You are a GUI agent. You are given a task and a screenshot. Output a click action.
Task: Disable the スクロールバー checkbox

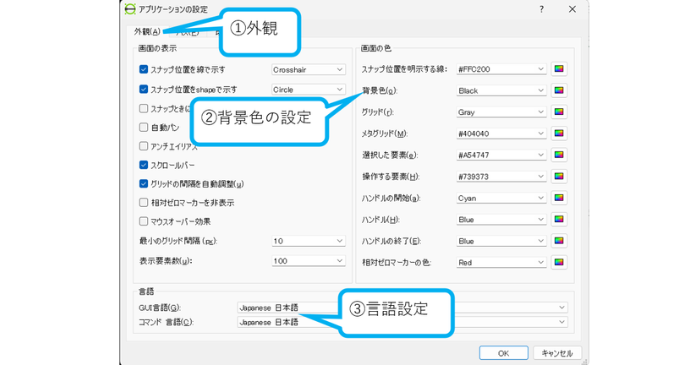click(143, 165)
